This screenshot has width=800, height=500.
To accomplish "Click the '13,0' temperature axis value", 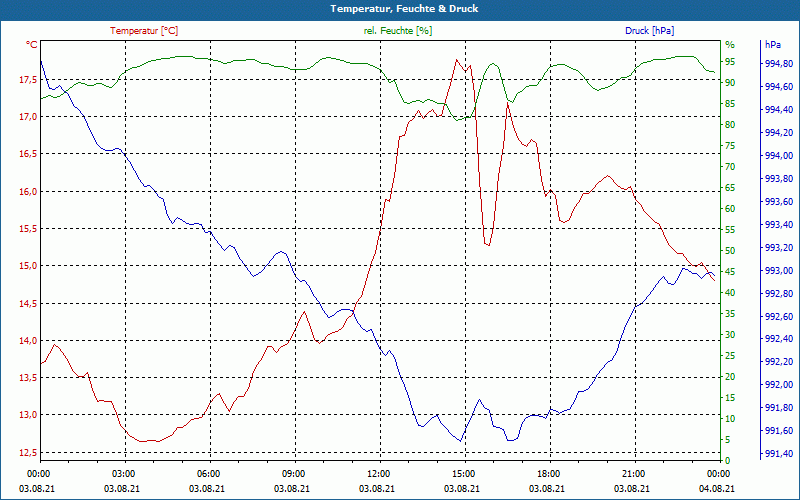I will point(28,415).
